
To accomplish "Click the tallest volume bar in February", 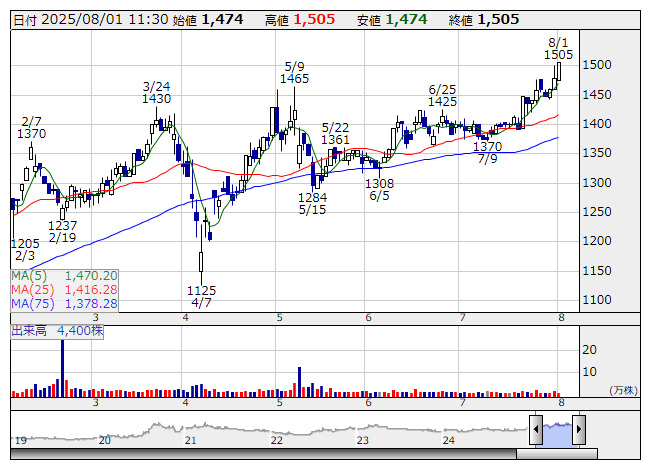I will (x=62, y=368).
